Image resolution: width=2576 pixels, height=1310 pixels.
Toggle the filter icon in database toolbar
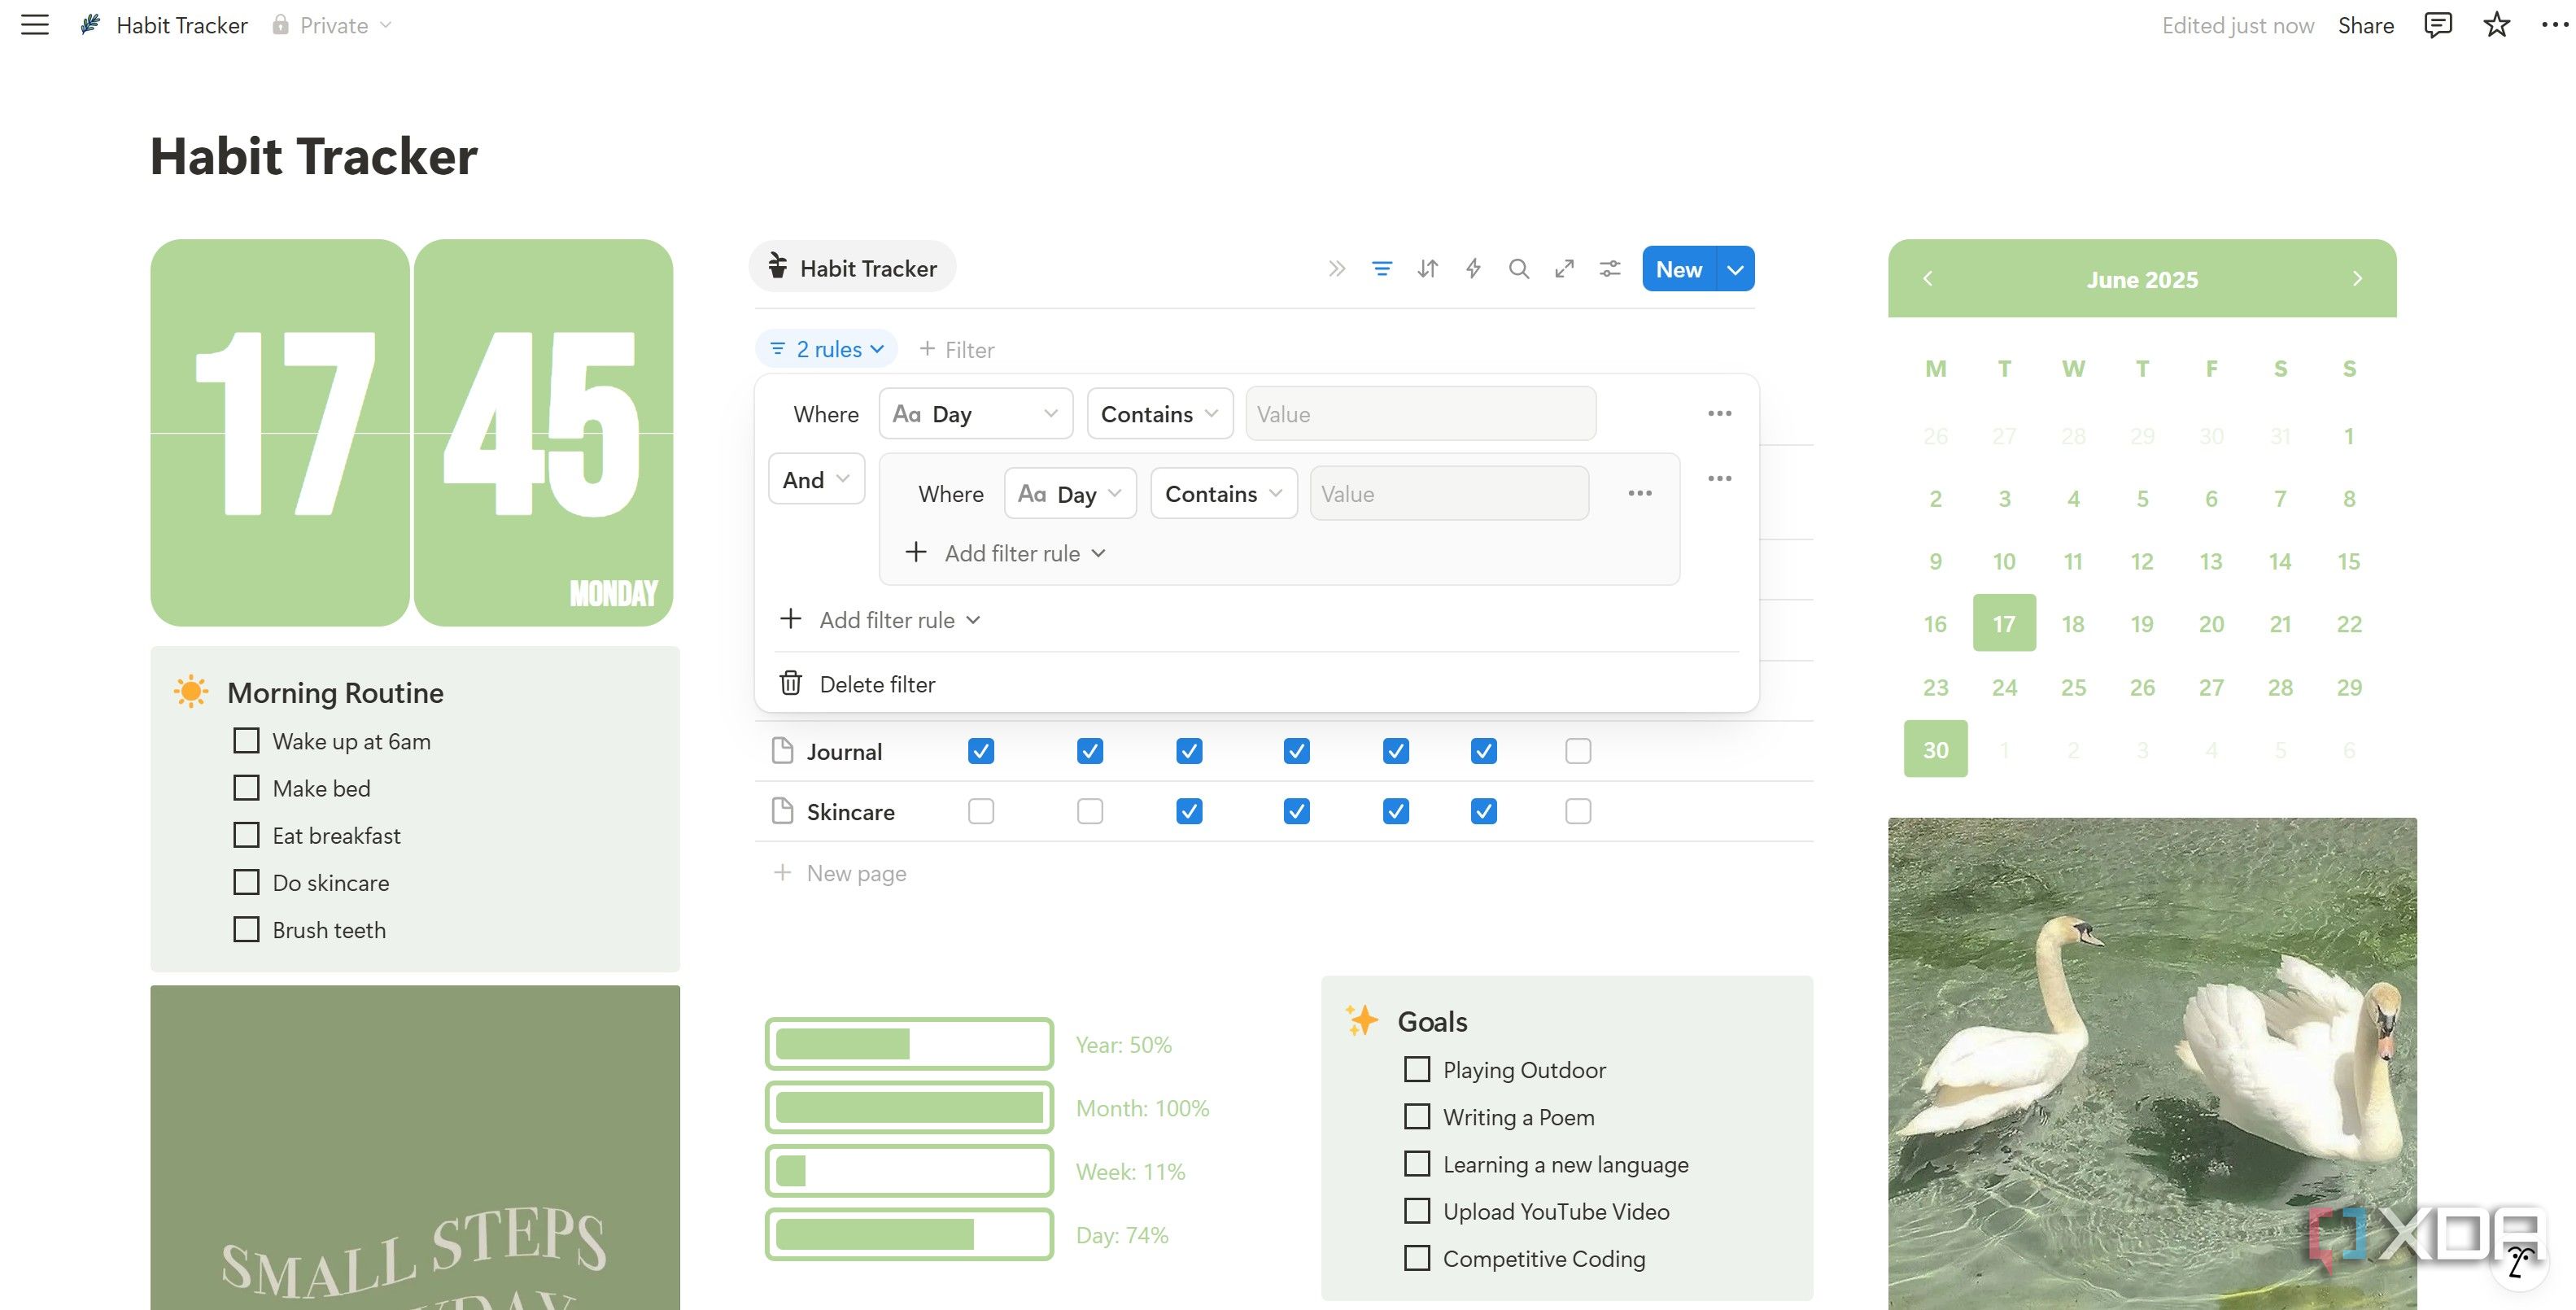[x=1382, y=268]
